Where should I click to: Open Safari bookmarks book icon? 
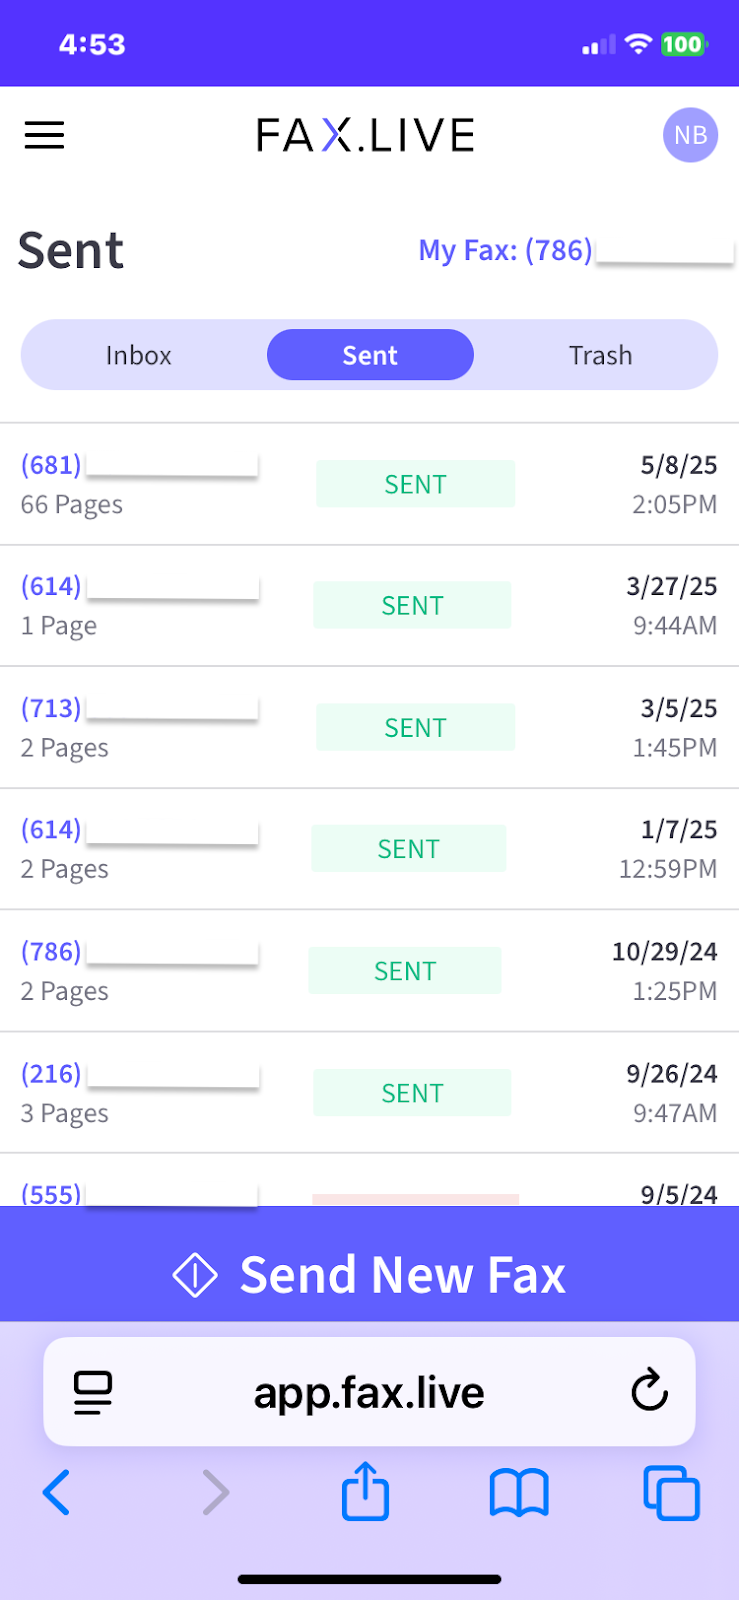click(x=519, y=1493)
